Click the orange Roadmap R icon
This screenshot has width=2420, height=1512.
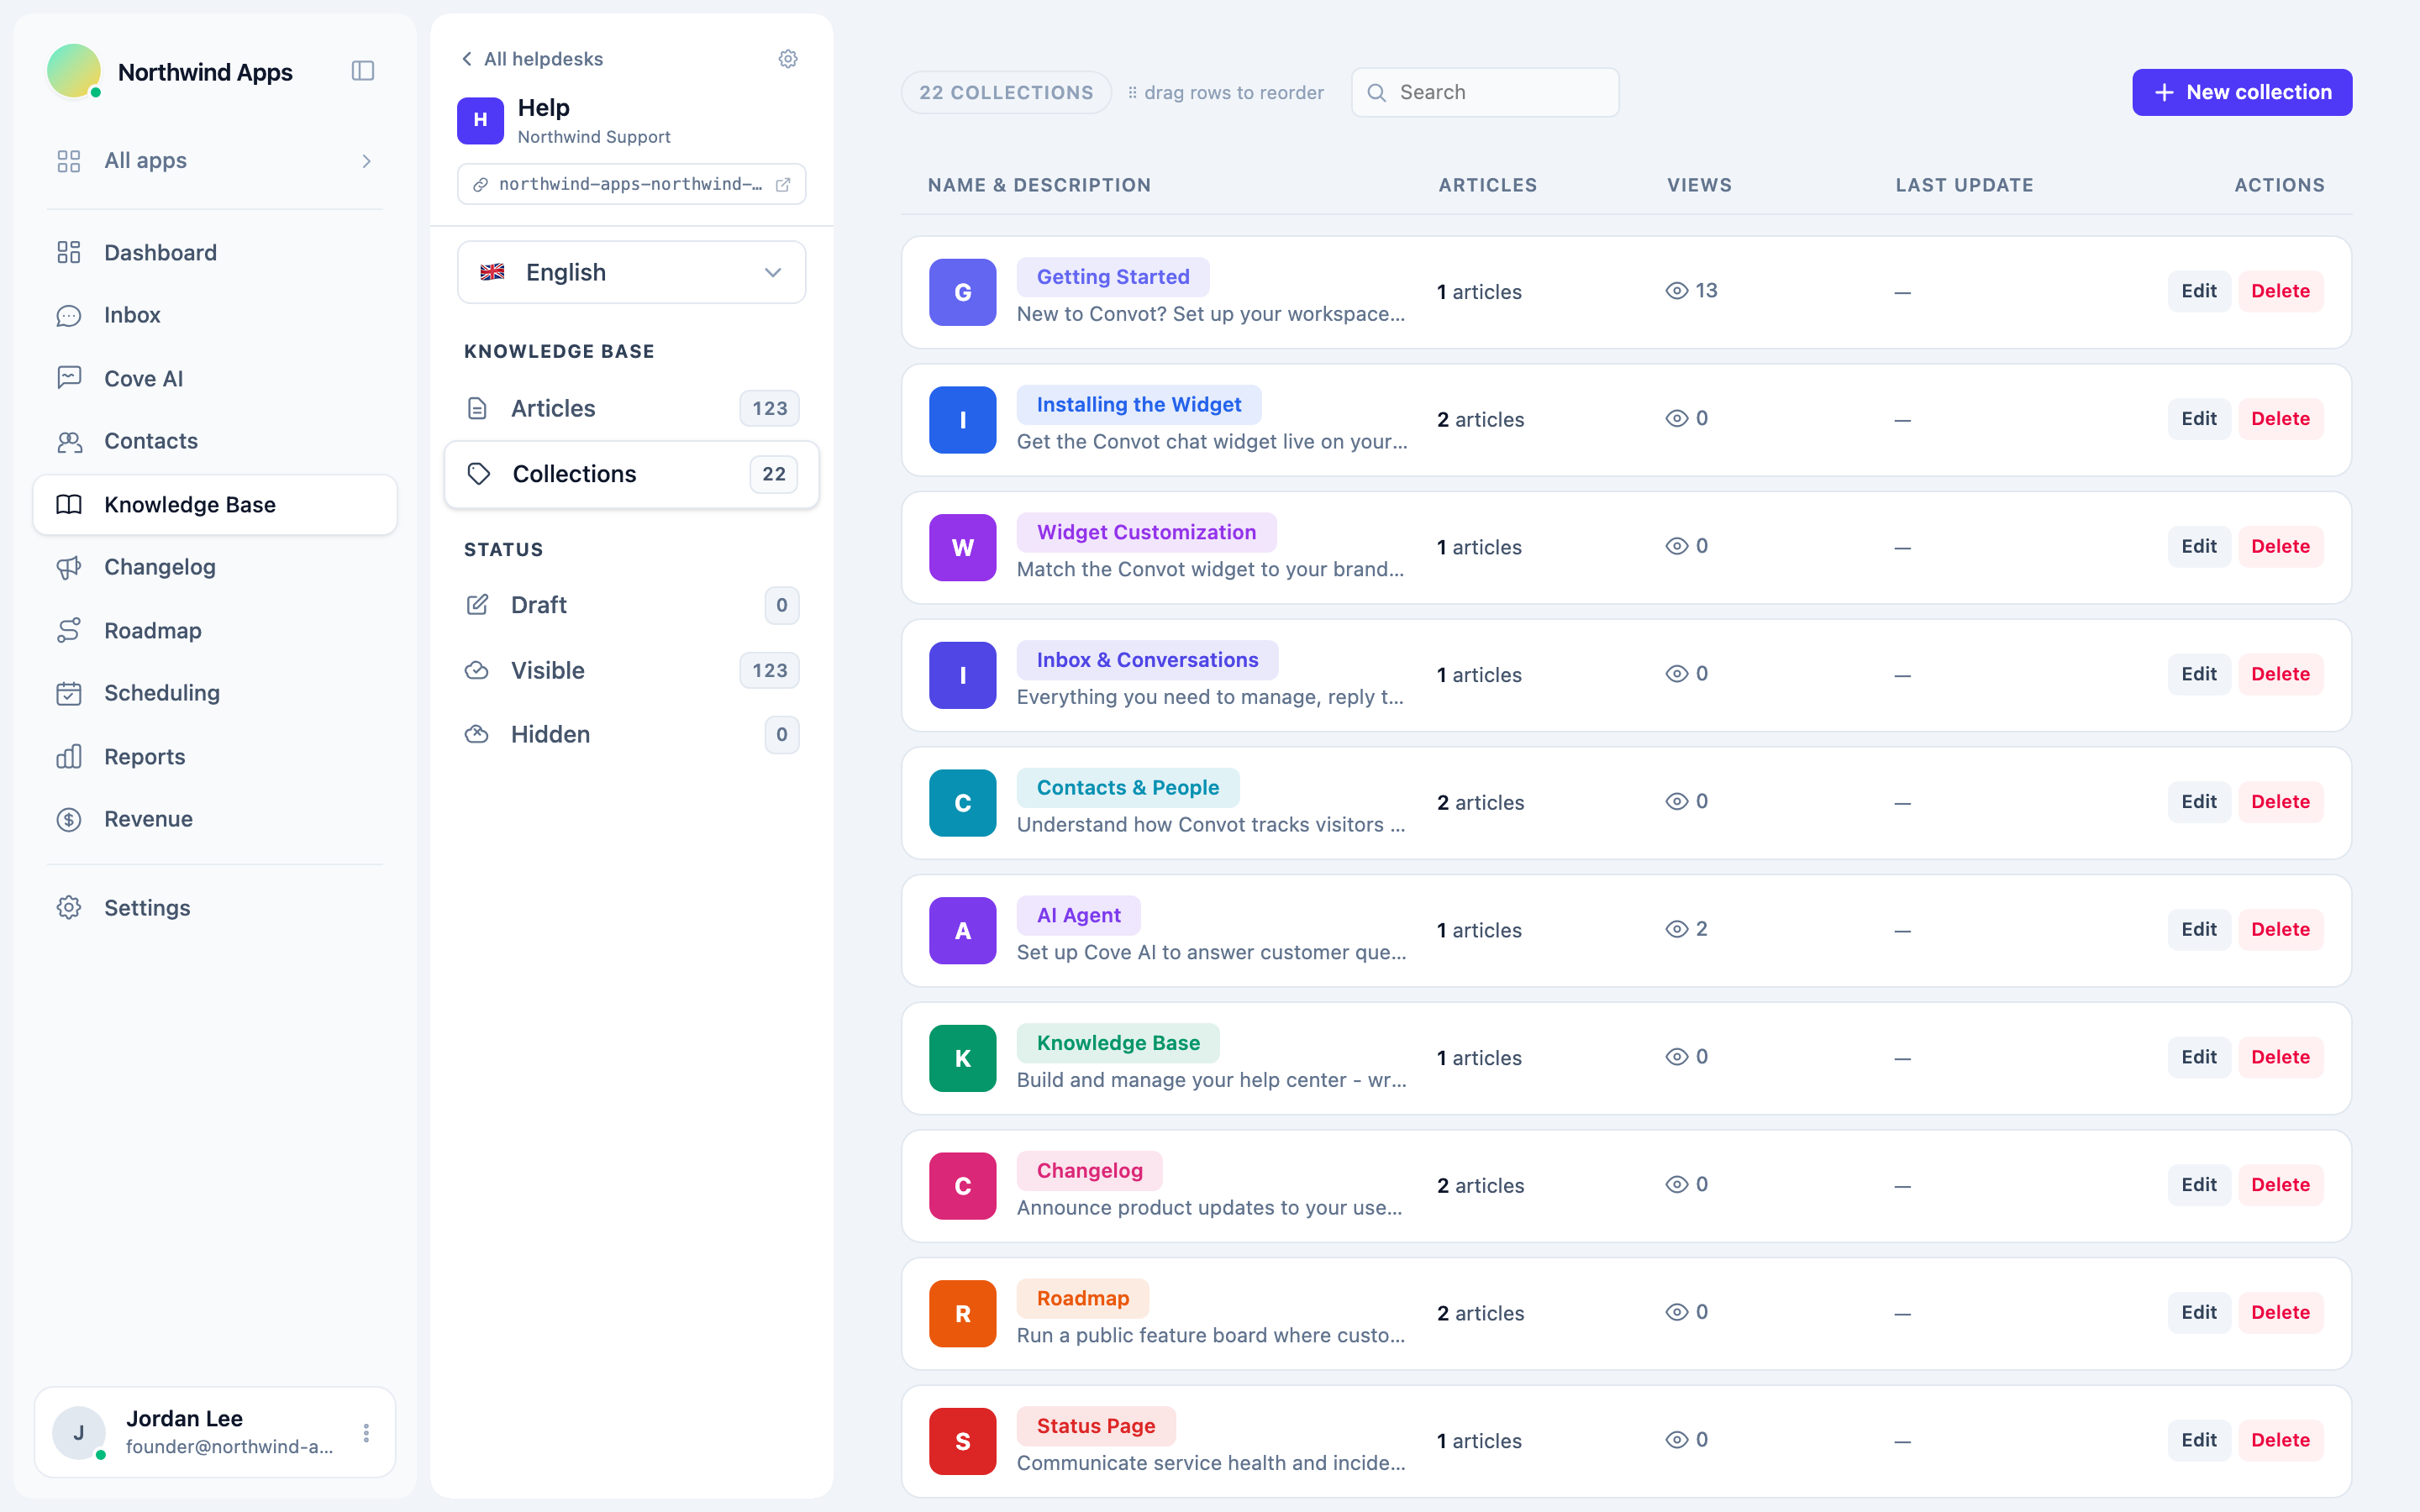[962, 1313]
